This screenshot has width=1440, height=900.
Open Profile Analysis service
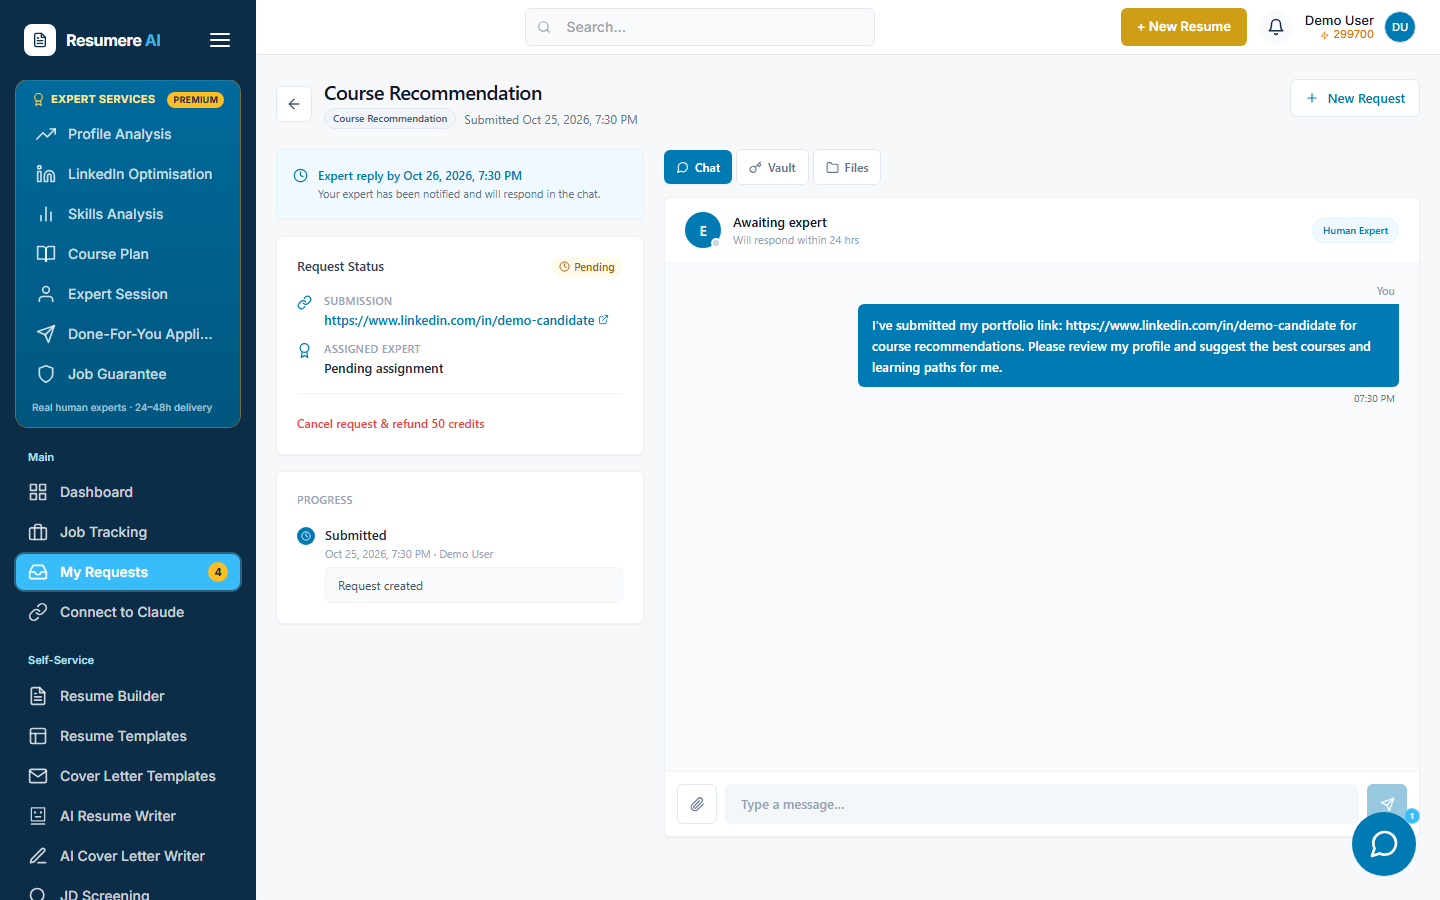pos(128,134)
